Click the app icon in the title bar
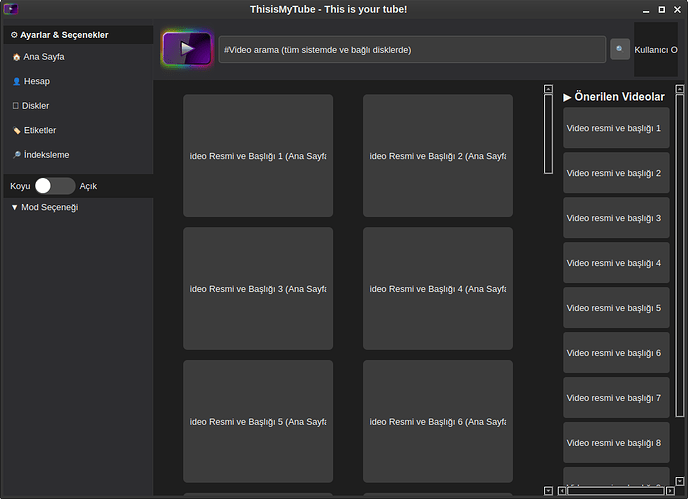Image resolution: width=688 pixels, height=499 pixels. coord(12,9)
